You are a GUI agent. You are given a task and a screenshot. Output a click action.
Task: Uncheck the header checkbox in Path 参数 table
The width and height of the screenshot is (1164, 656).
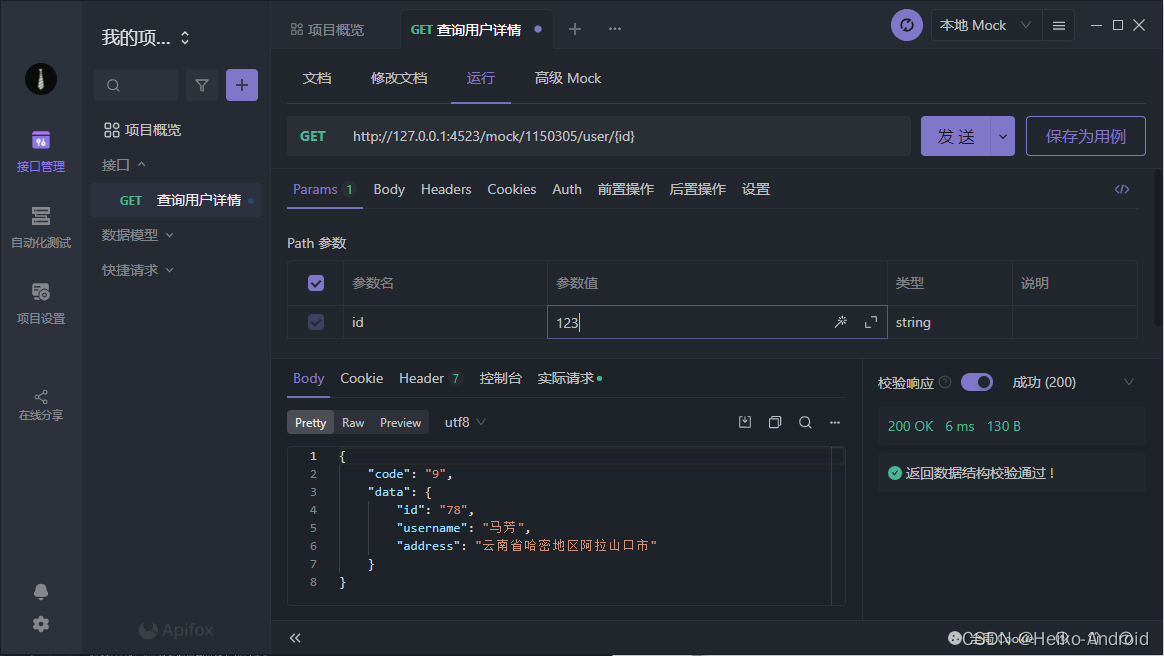tap(316, 283)
